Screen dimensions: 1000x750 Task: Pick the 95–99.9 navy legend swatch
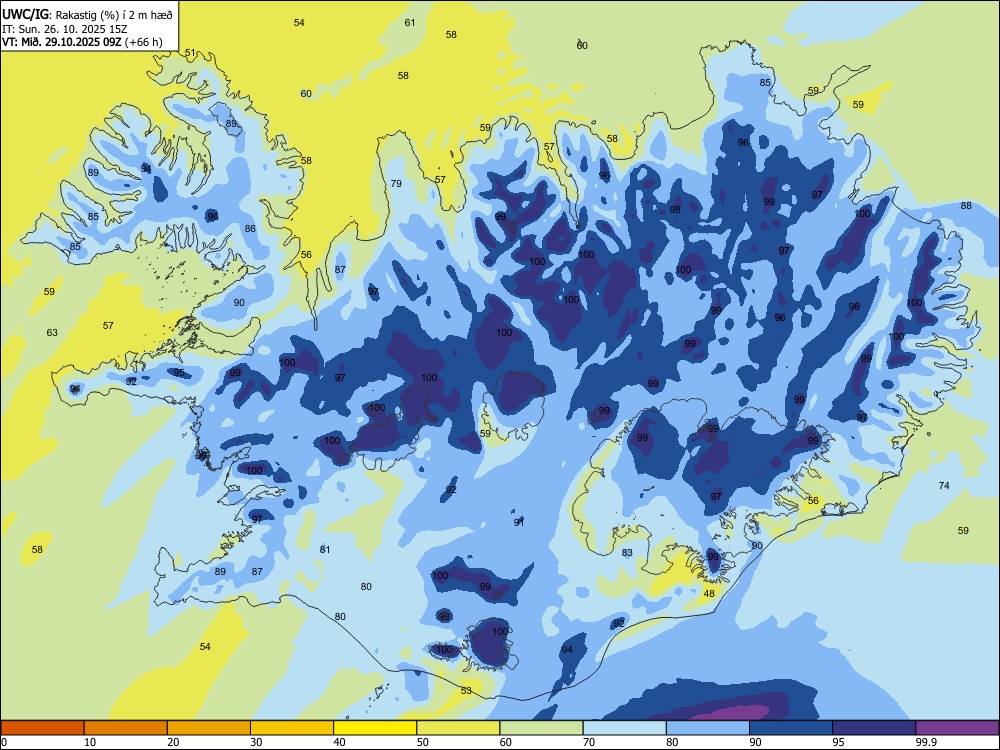click(874, 728)
